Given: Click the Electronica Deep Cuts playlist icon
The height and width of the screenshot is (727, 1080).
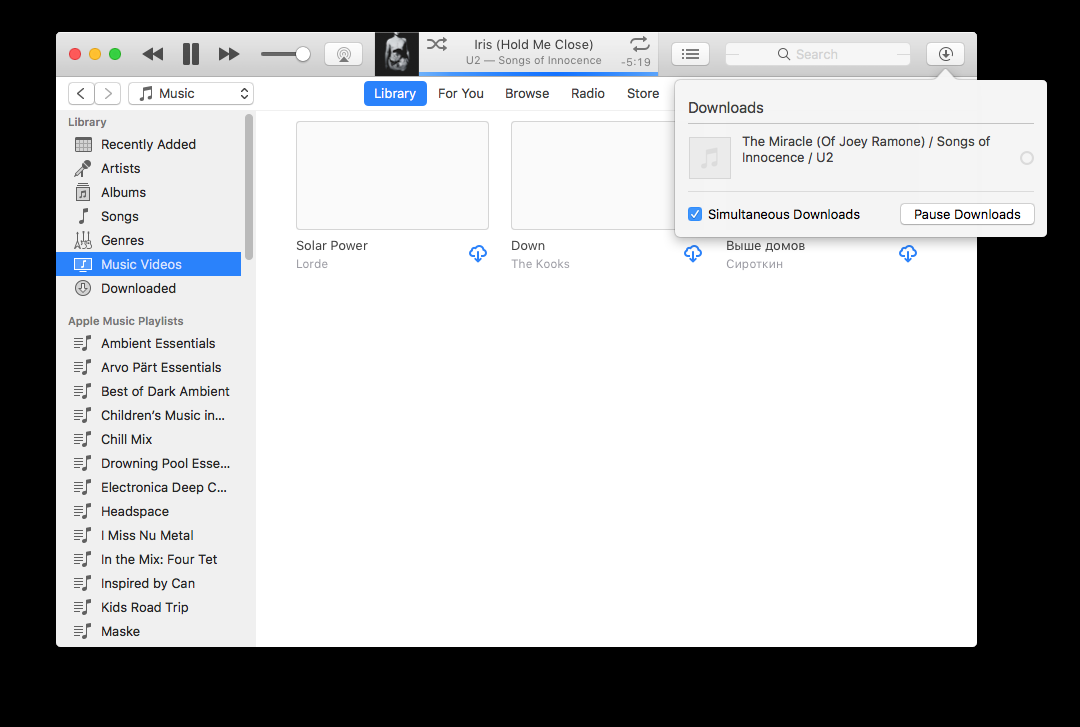Looking at the screenshot, I should [83, 488].
